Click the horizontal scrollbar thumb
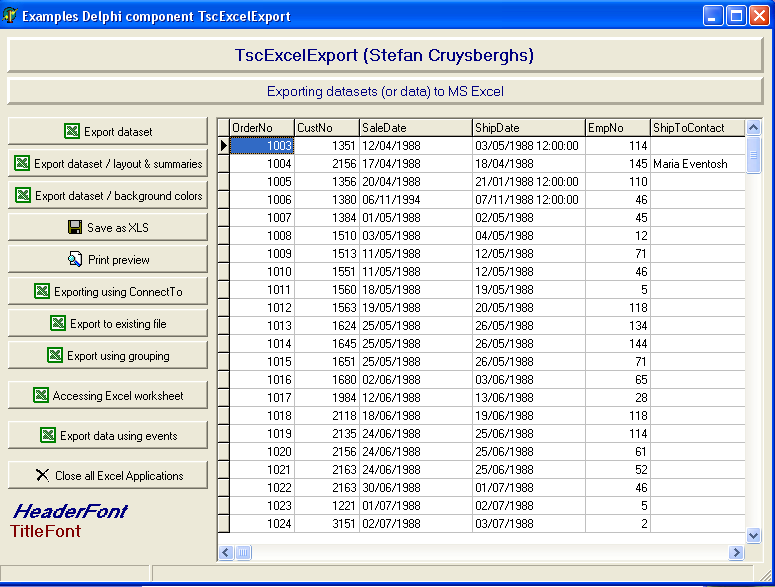Viewport: 775px width, 587px height. click(x=243, y=552)
